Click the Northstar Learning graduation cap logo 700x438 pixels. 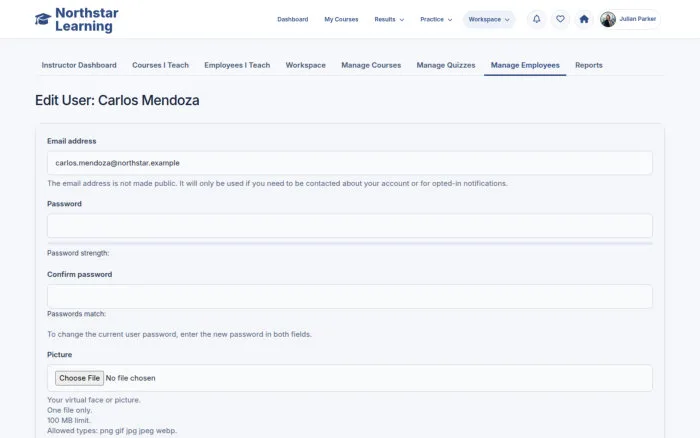(43, 19)
